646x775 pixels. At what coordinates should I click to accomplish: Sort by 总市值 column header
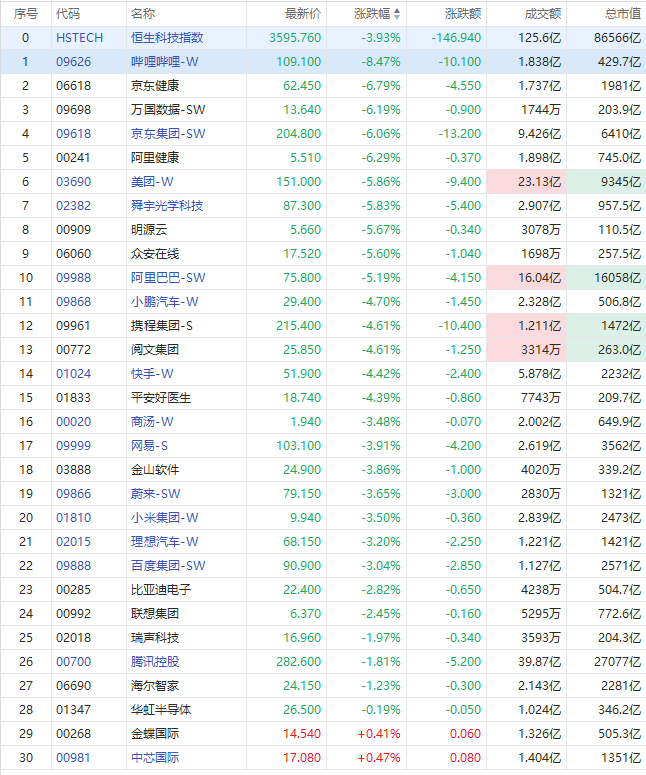pos(623,14)
